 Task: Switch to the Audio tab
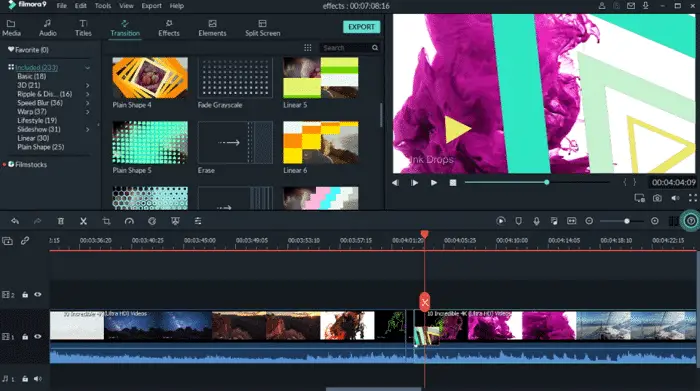click(47, 28)
